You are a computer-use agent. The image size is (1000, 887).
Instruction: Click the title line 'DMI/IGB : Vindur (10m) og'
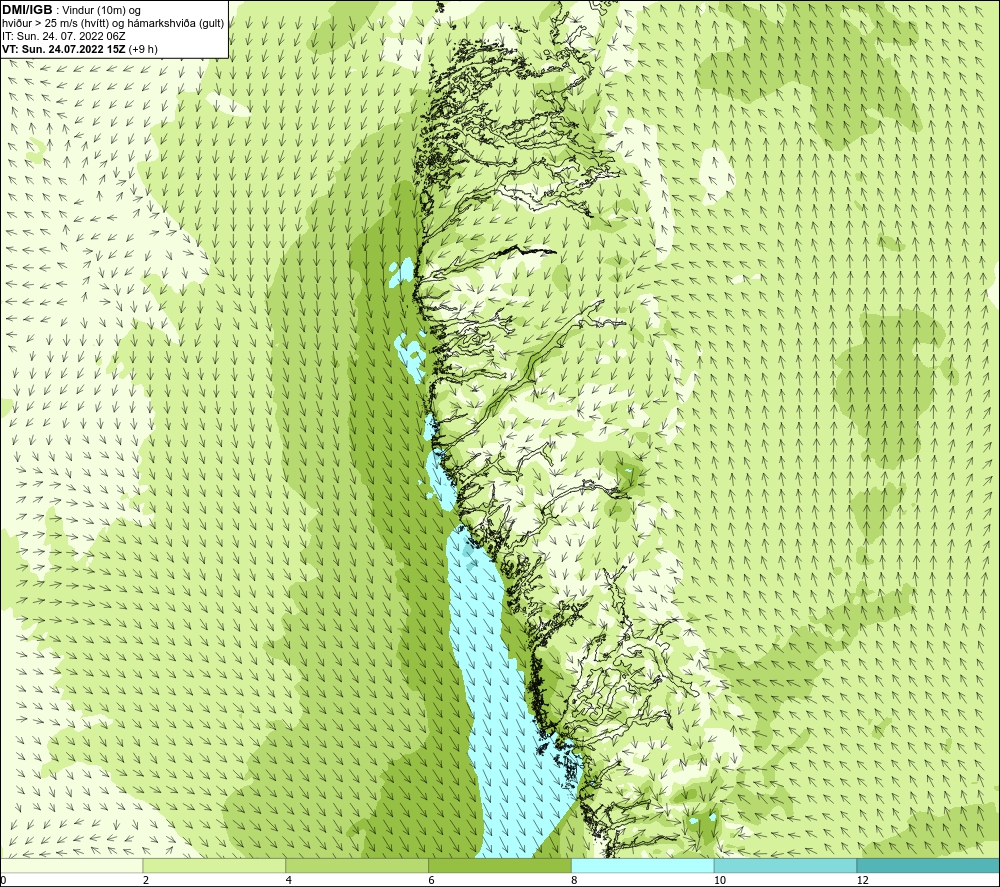pyautogui.click(x=72, y=10)
